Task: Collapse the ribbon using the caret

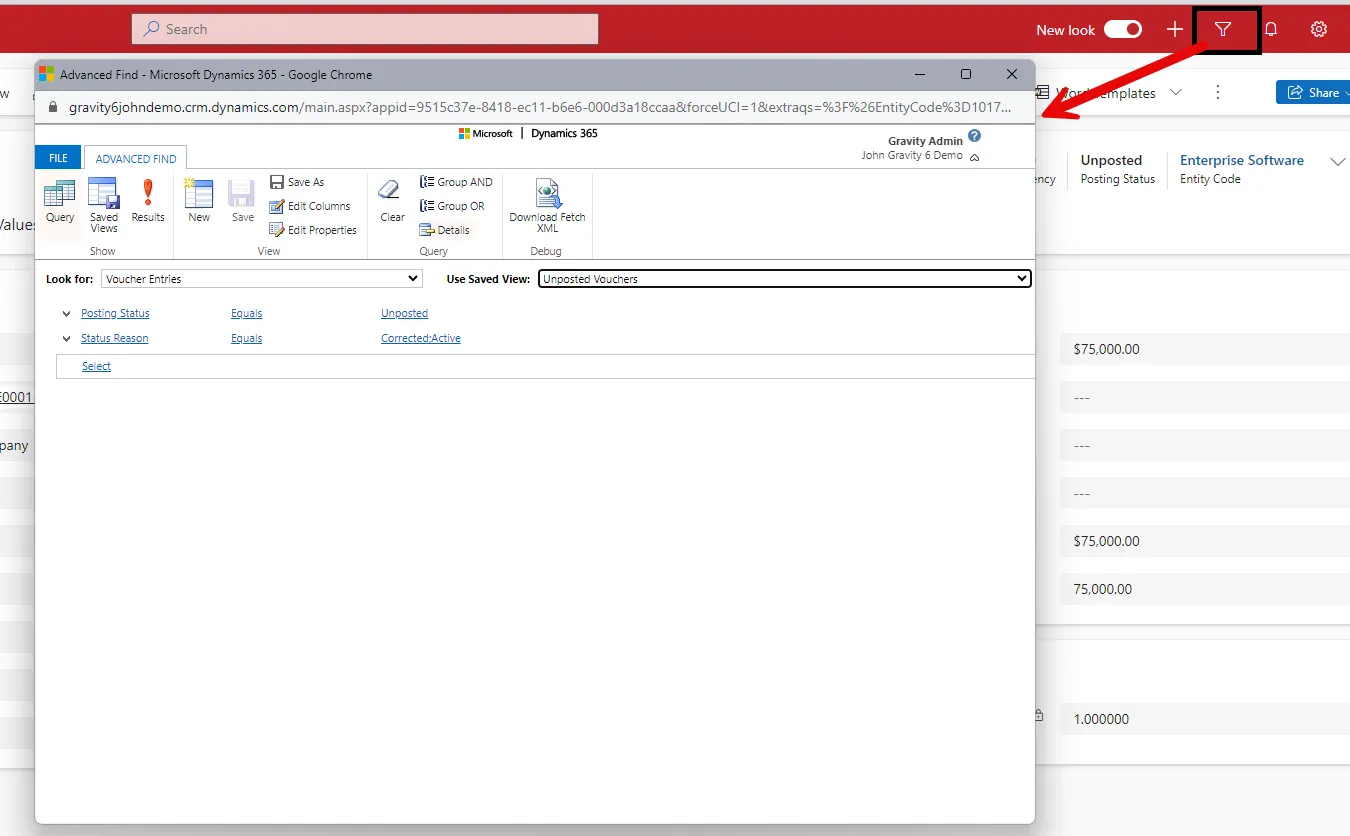Action: [975, 157]
